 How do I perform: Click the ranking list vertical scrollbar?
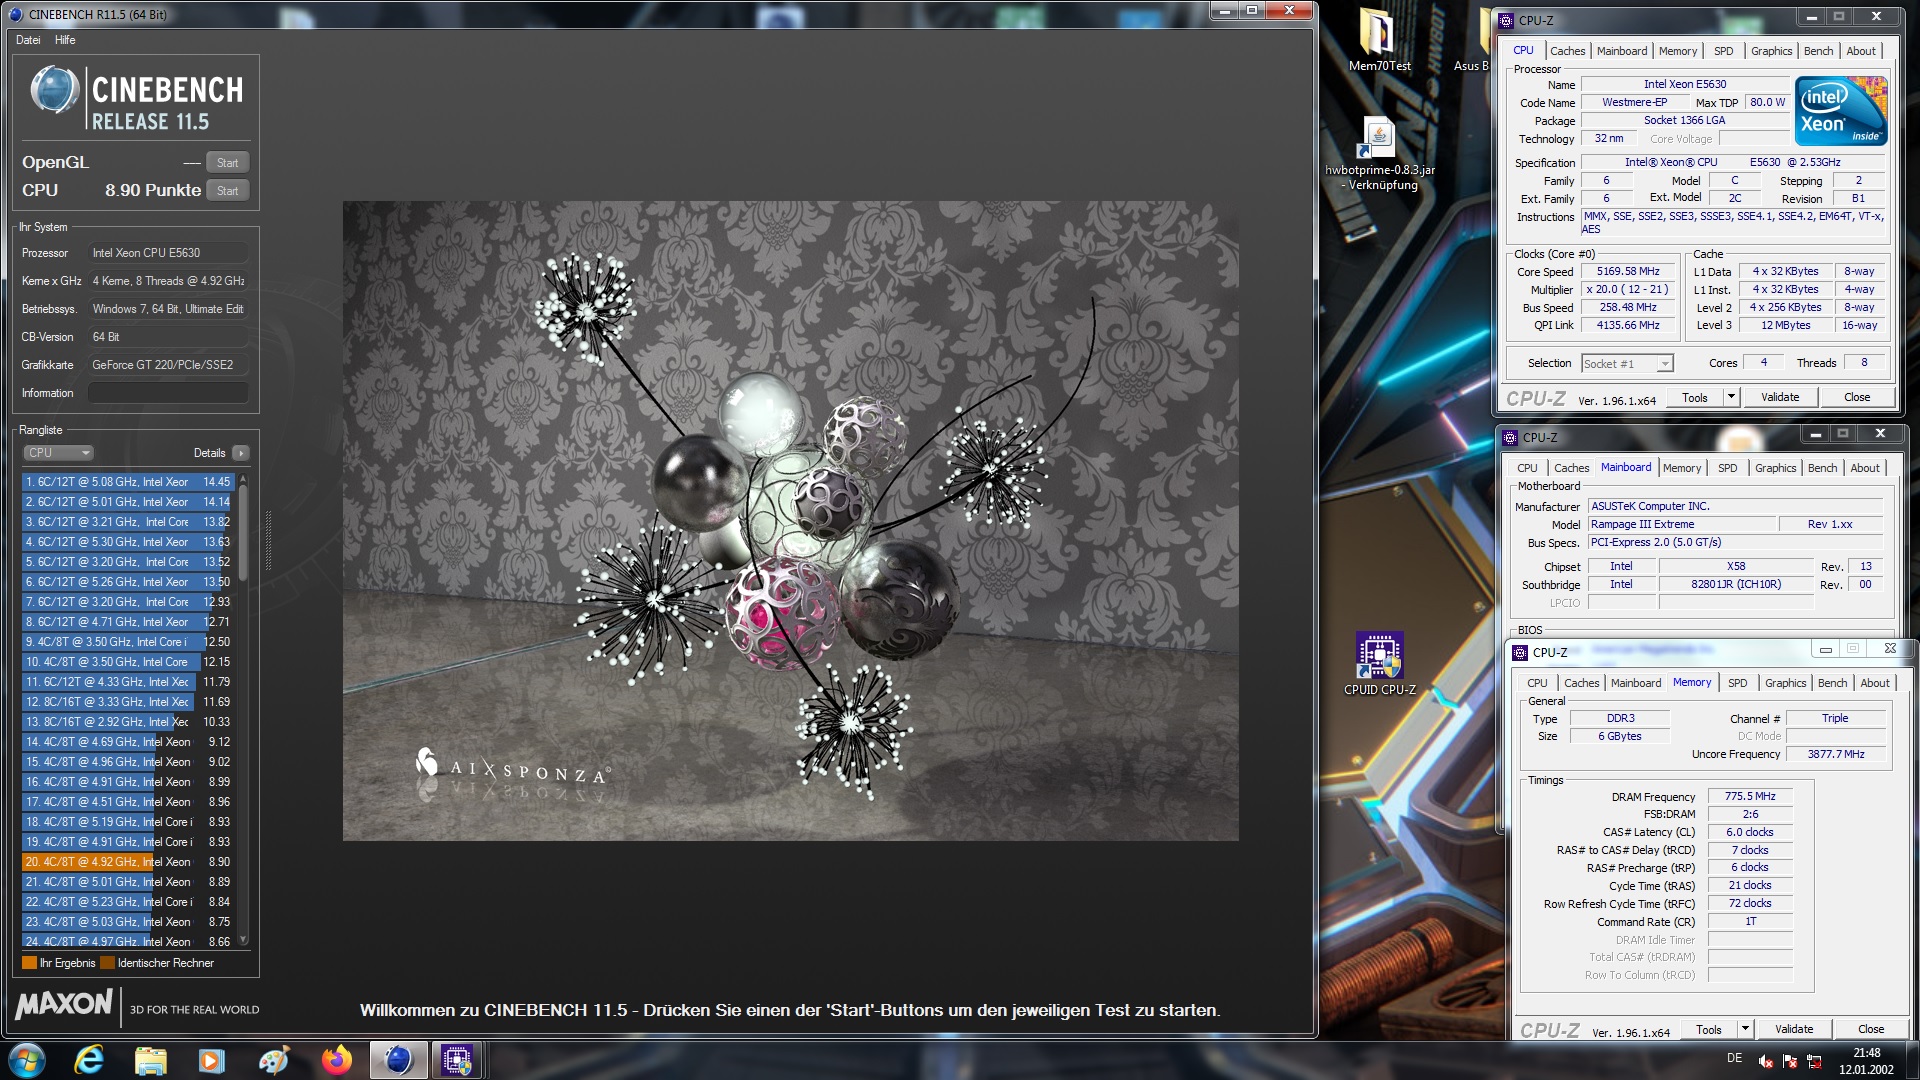point(243,710)
